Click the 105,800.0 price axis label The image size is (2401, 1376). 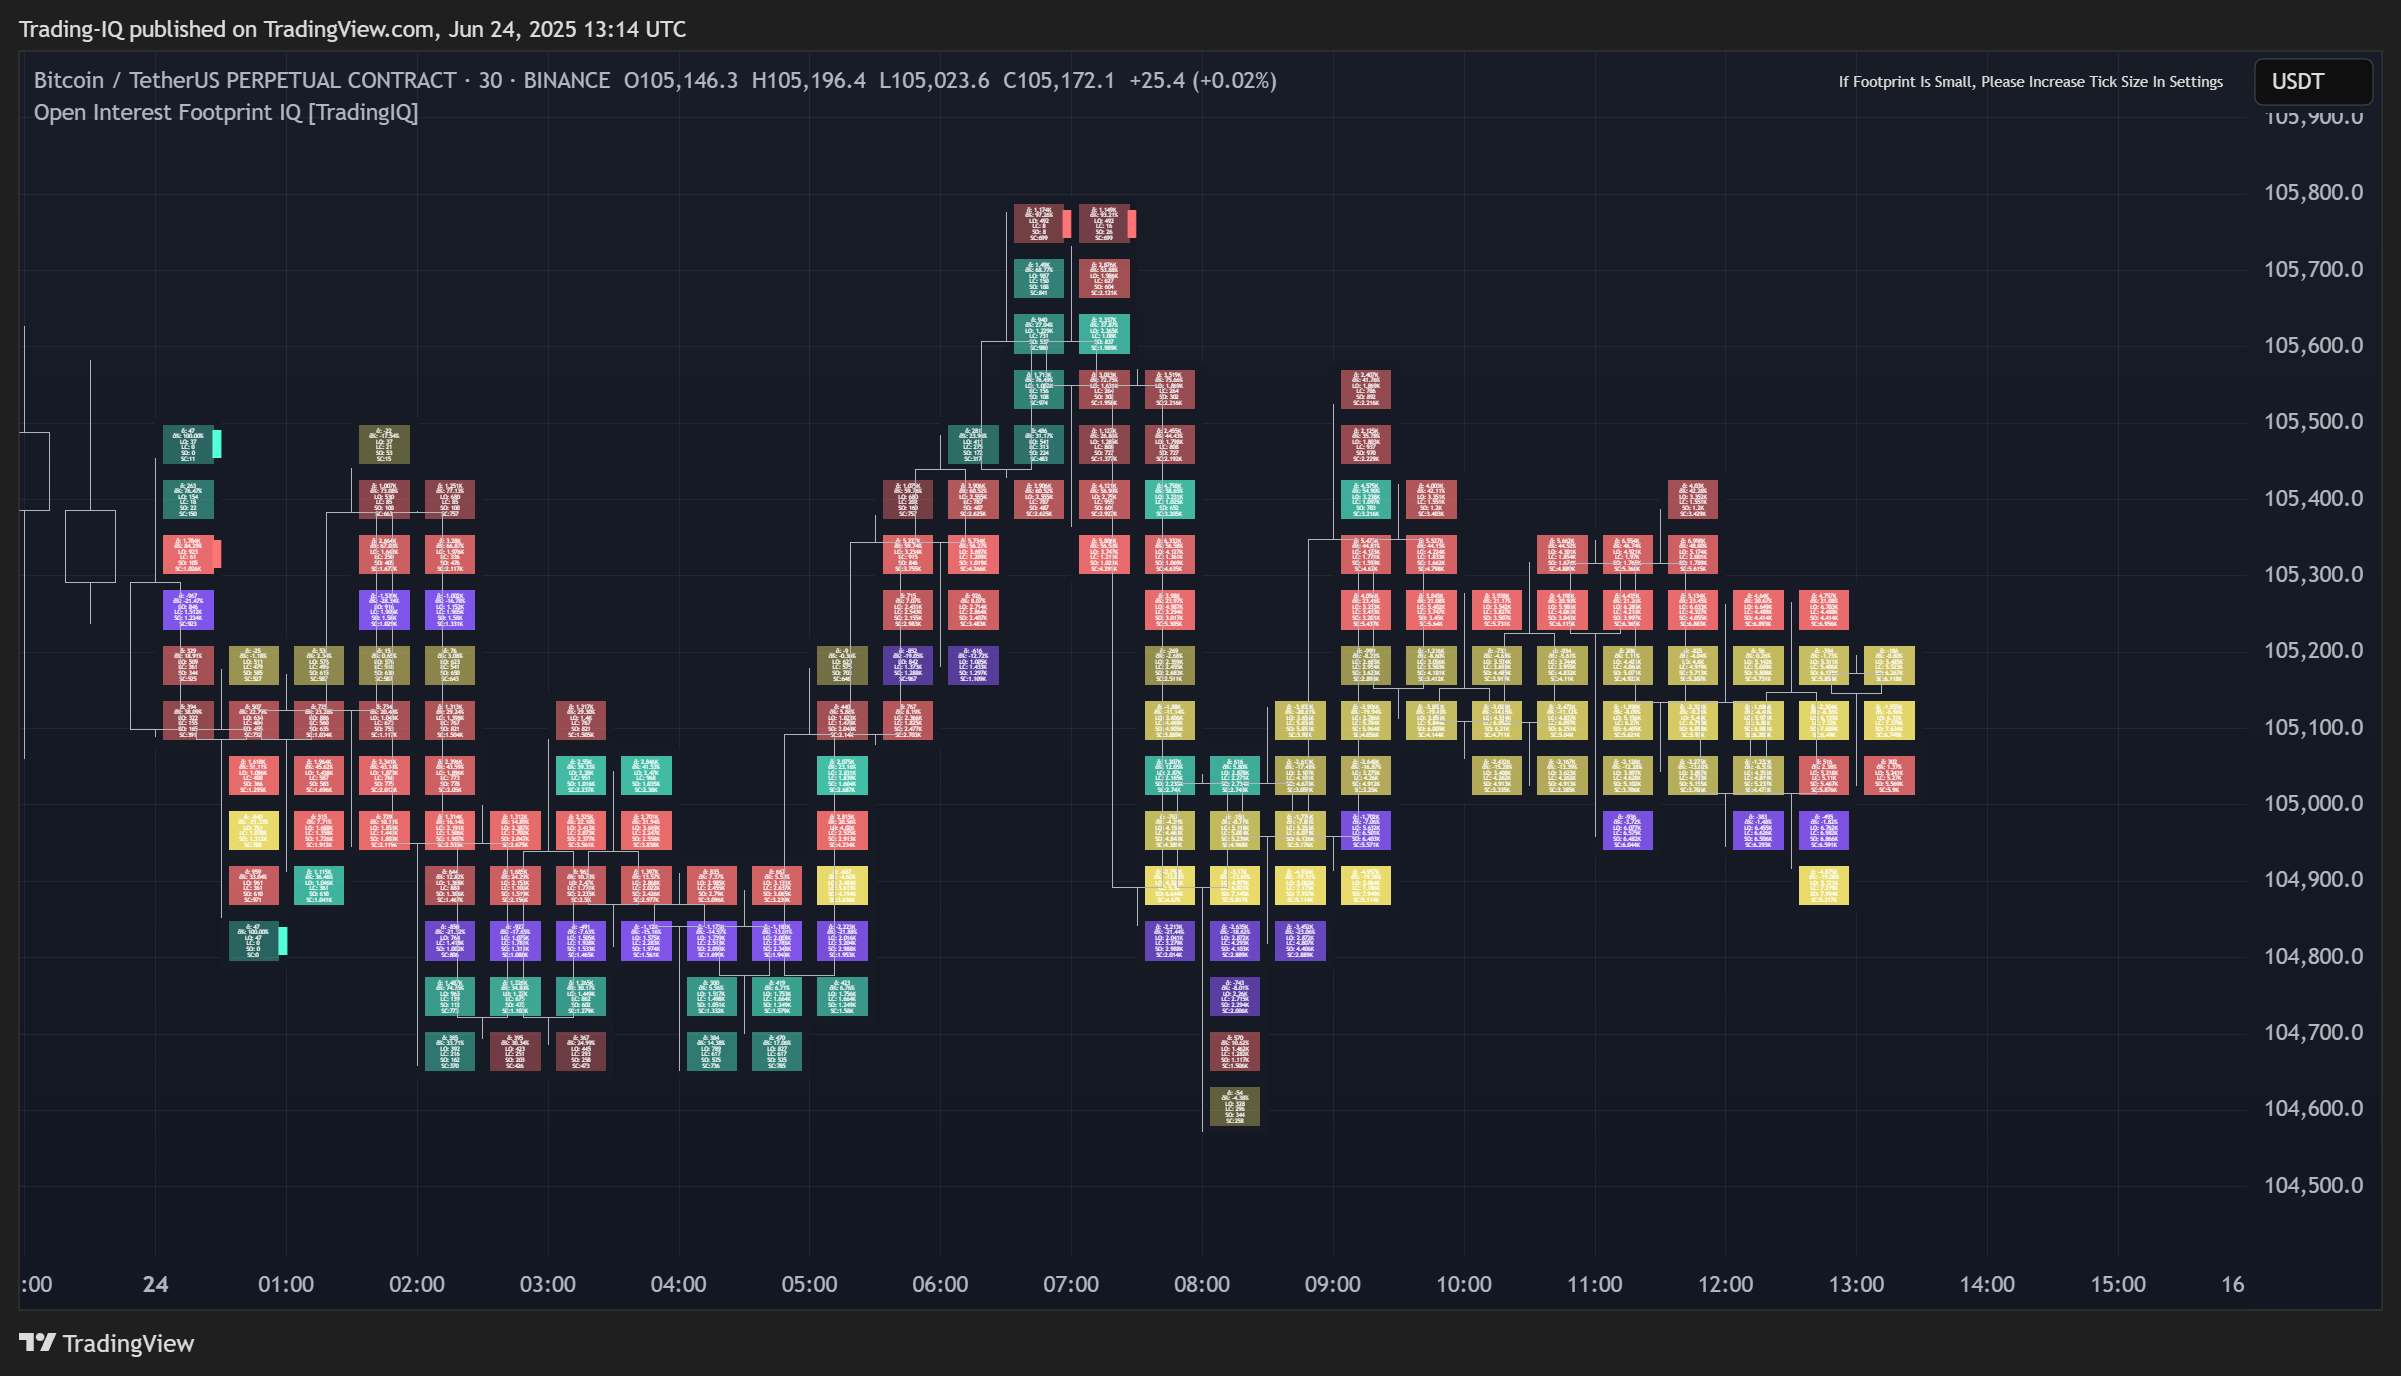[2313, 192]
